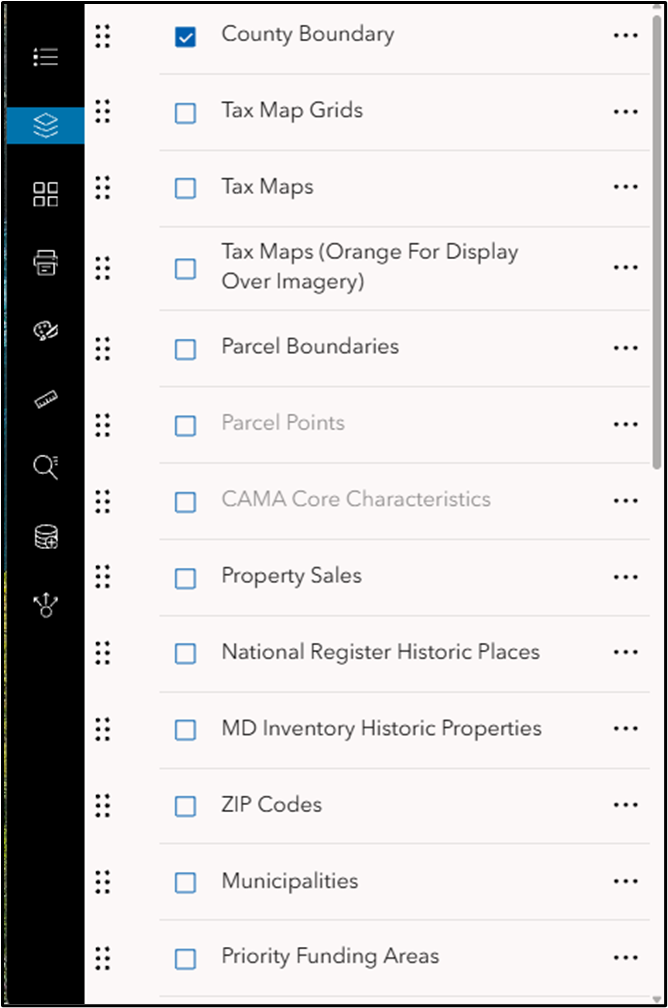Open the Legend panel

pyautogui.click(x=44, y=56)
